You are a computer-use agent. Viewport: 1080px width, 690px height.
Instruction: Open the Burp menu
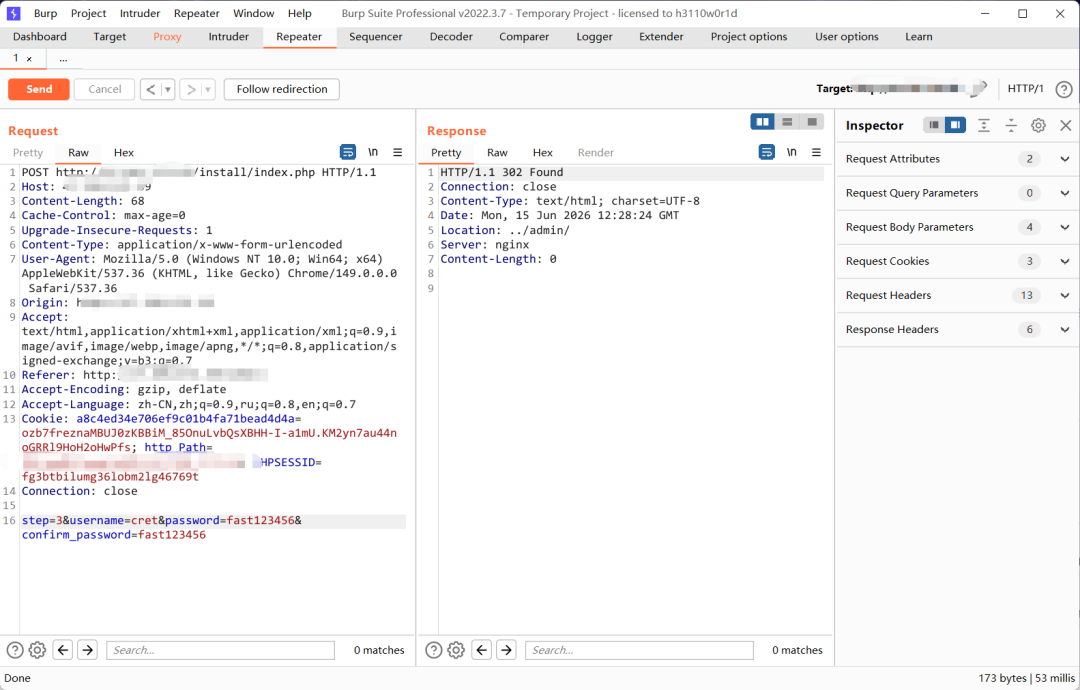click(x=45, y=13)
